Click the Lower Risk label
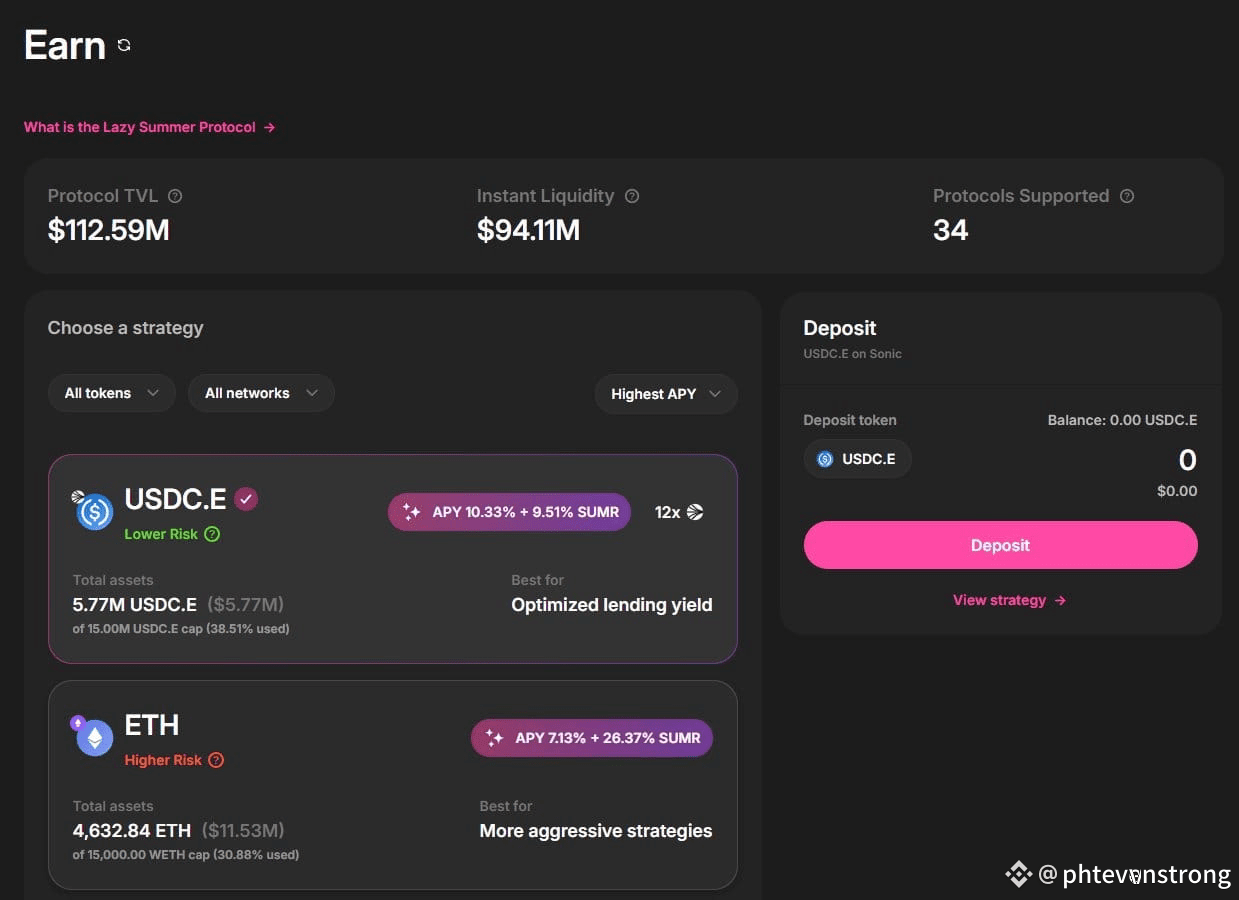This screenshot has width=1239, height=900. pos(161,534)
